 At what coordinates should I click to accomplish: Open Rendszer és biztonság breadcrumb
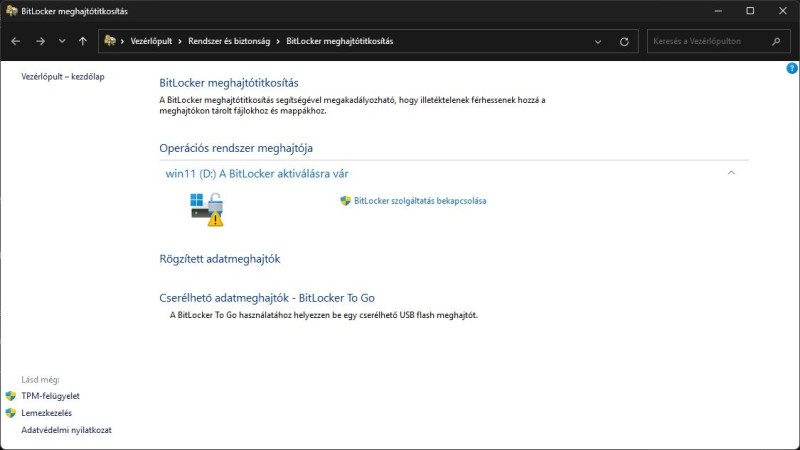[229, 41]
